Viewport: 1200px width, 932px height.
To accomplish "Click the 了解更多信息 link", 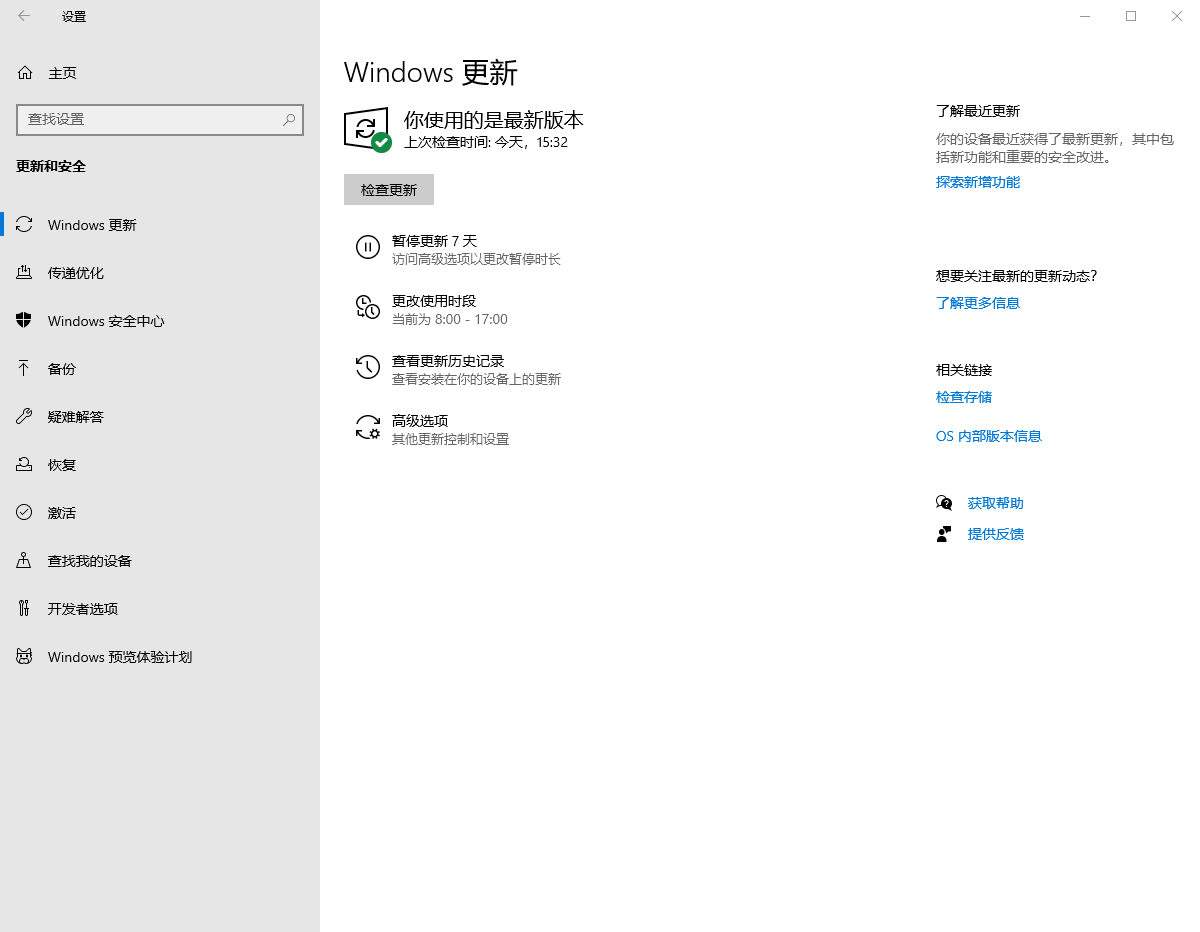I will point(978,303).
